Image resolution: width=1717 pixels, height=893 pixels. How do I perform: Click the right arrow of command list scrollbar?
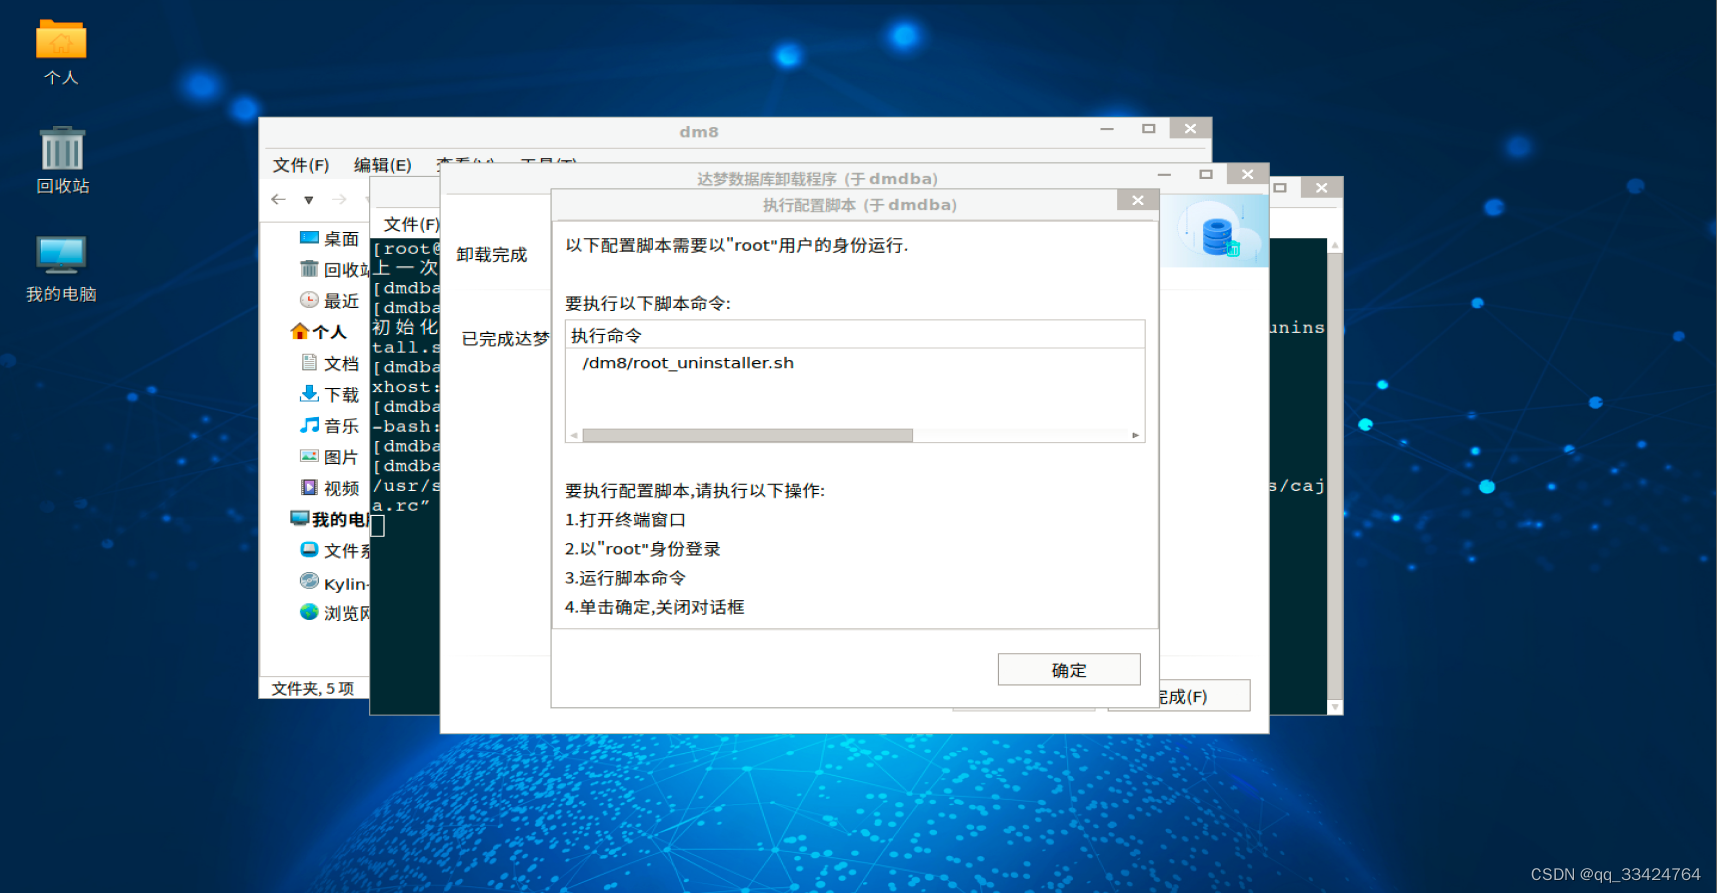coord(1135,435)
